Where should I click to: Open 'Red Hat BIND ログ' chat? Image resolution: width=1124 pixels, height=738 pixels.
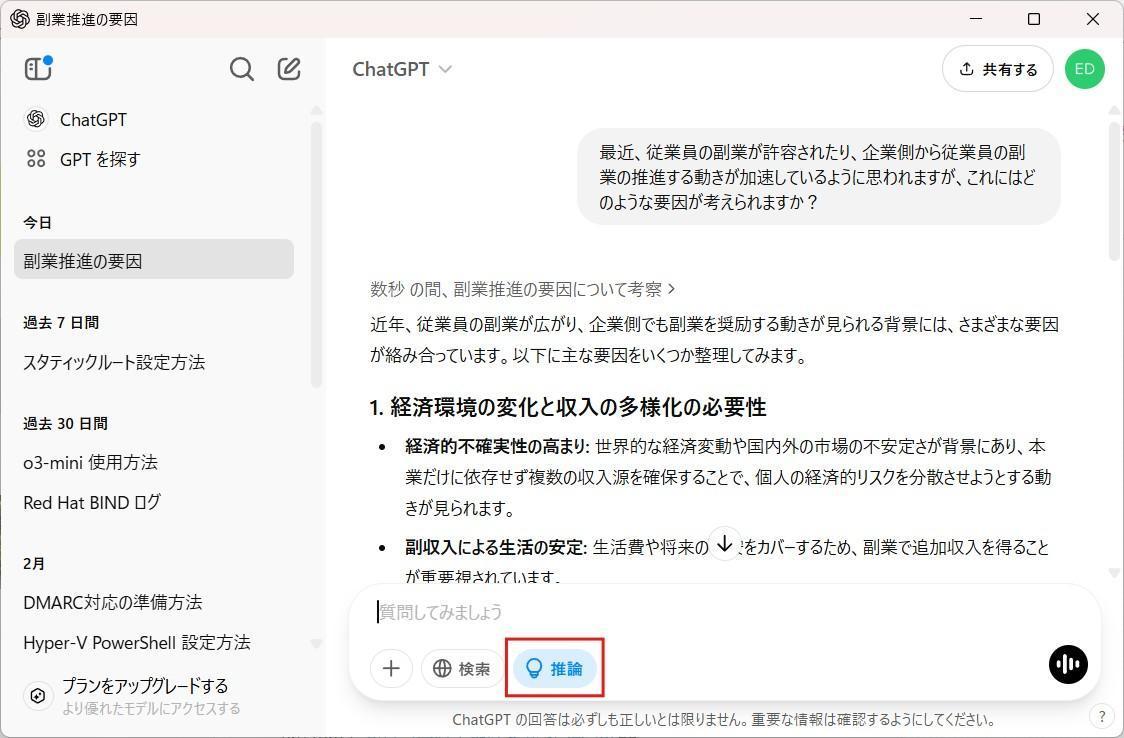point(92,503)
